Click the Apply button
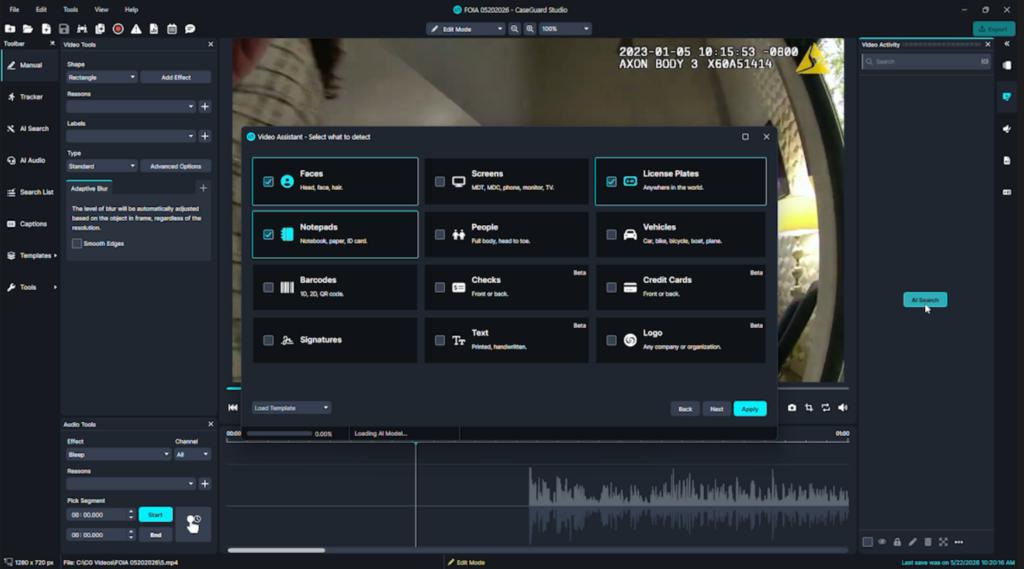This screenshot has width=1024, height=569. 750,409
